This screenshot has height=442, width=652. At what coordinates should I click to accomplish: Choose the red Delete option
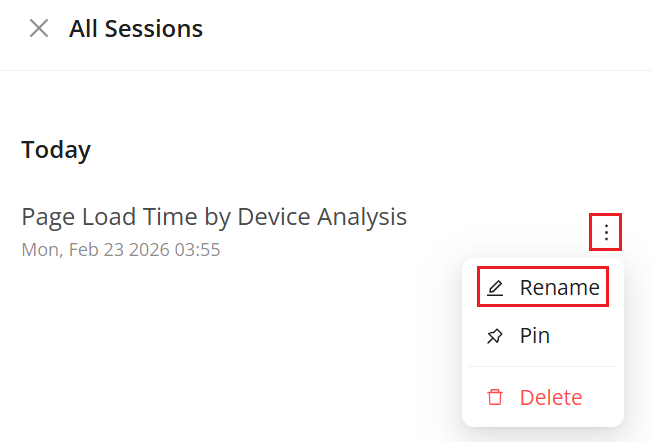(550, 397)
